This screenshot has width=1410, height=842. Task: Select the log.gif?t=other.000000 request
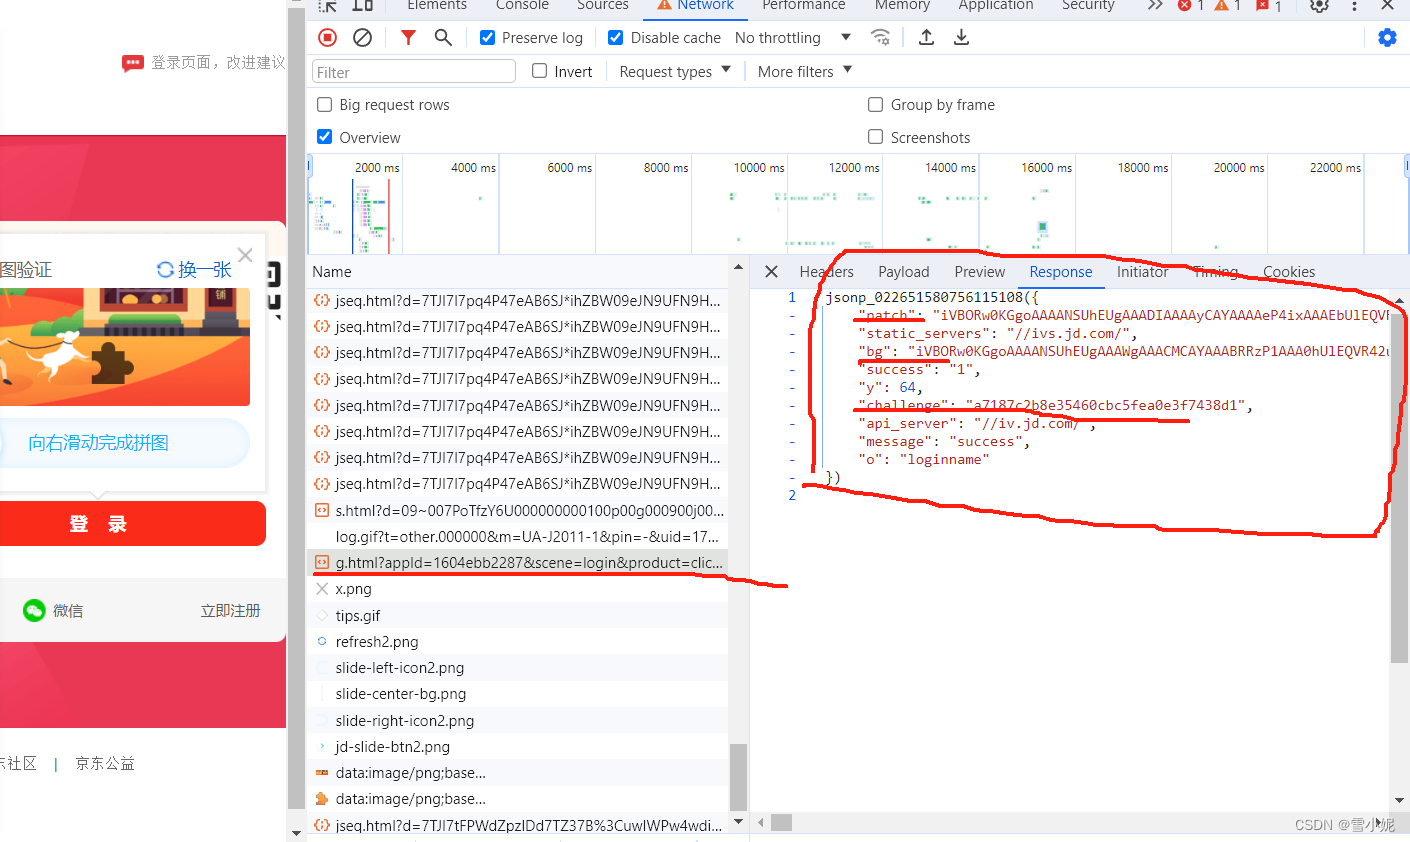[x=518, y=536]
